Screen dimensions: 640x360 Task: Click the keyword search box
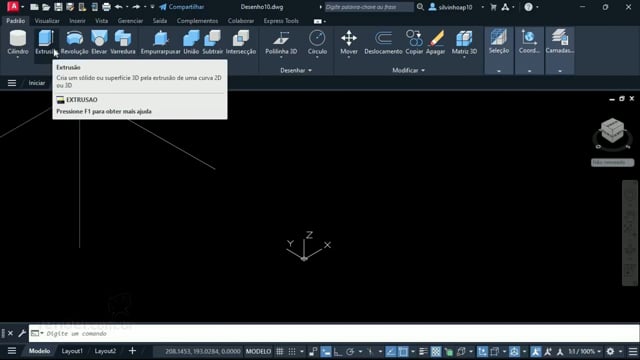(369, 7)
